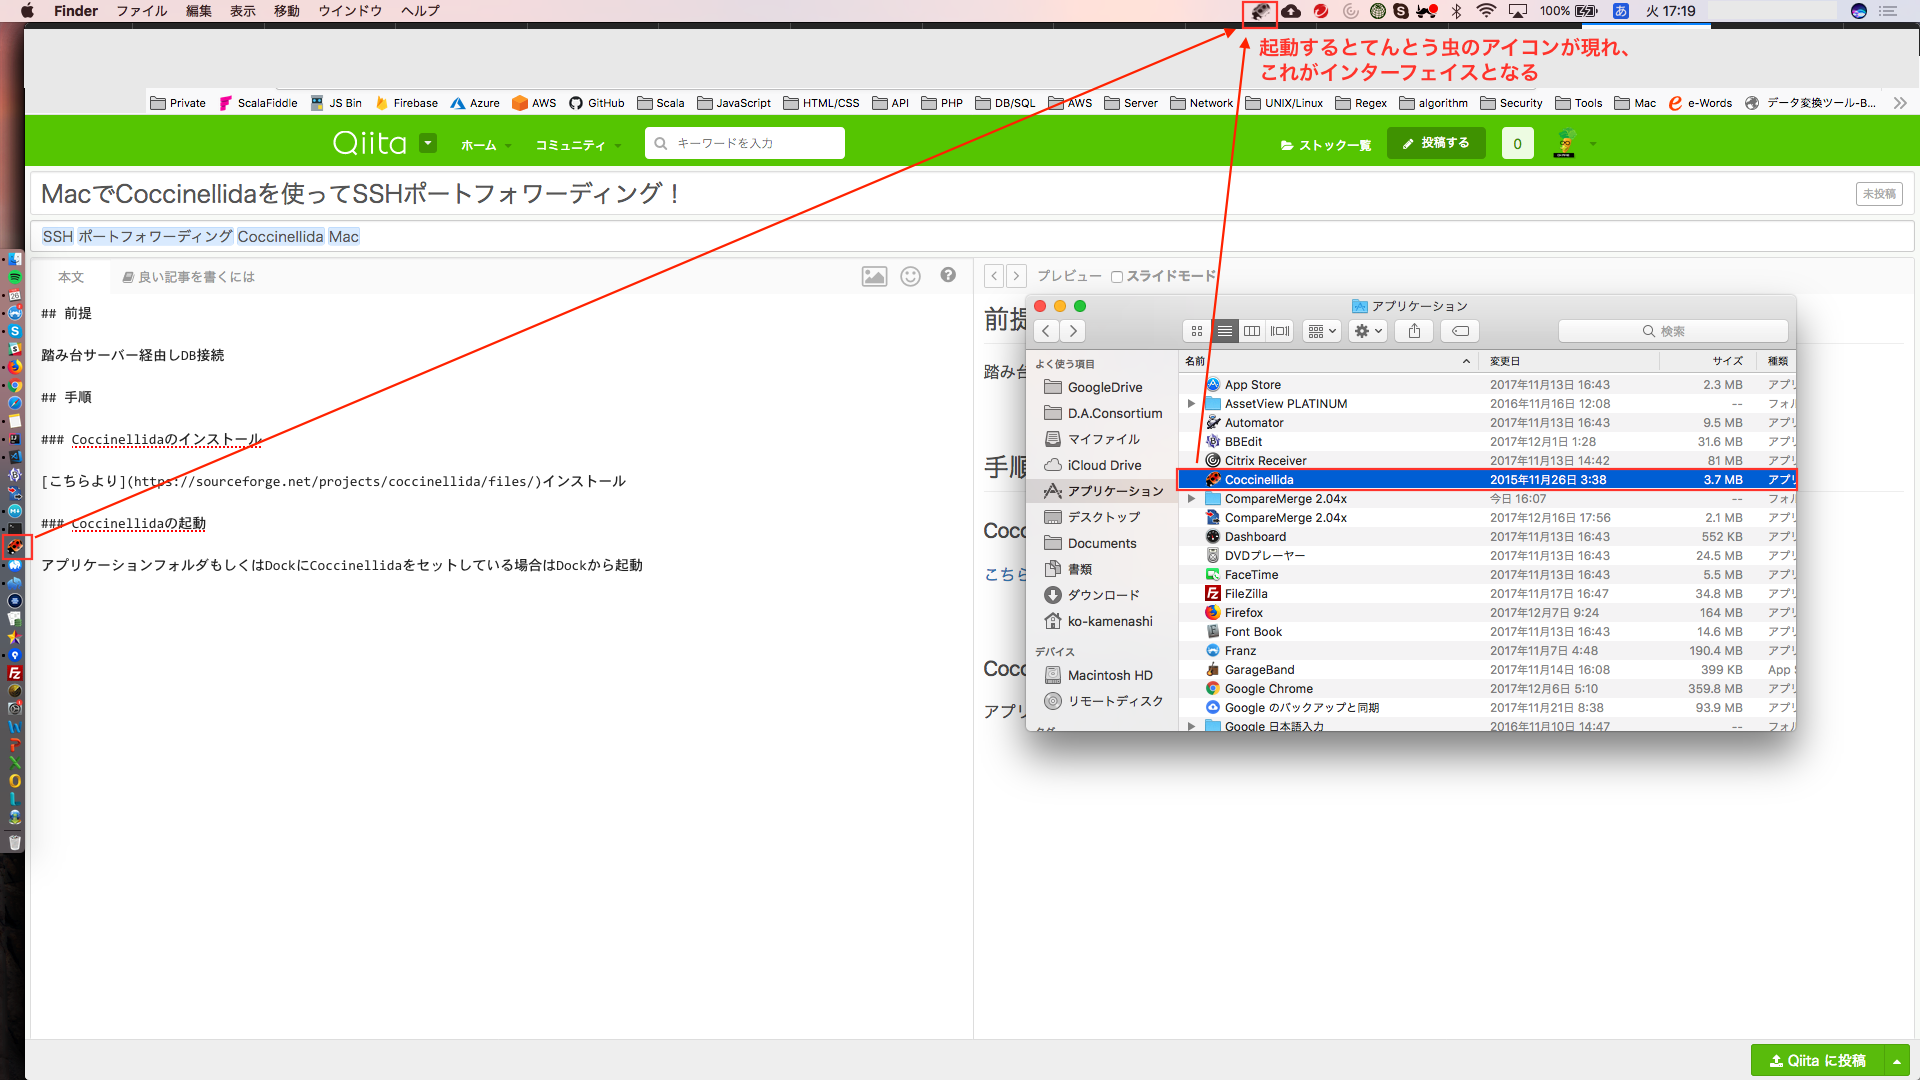Open the emoji picker smiley icon

coord(910,277)
